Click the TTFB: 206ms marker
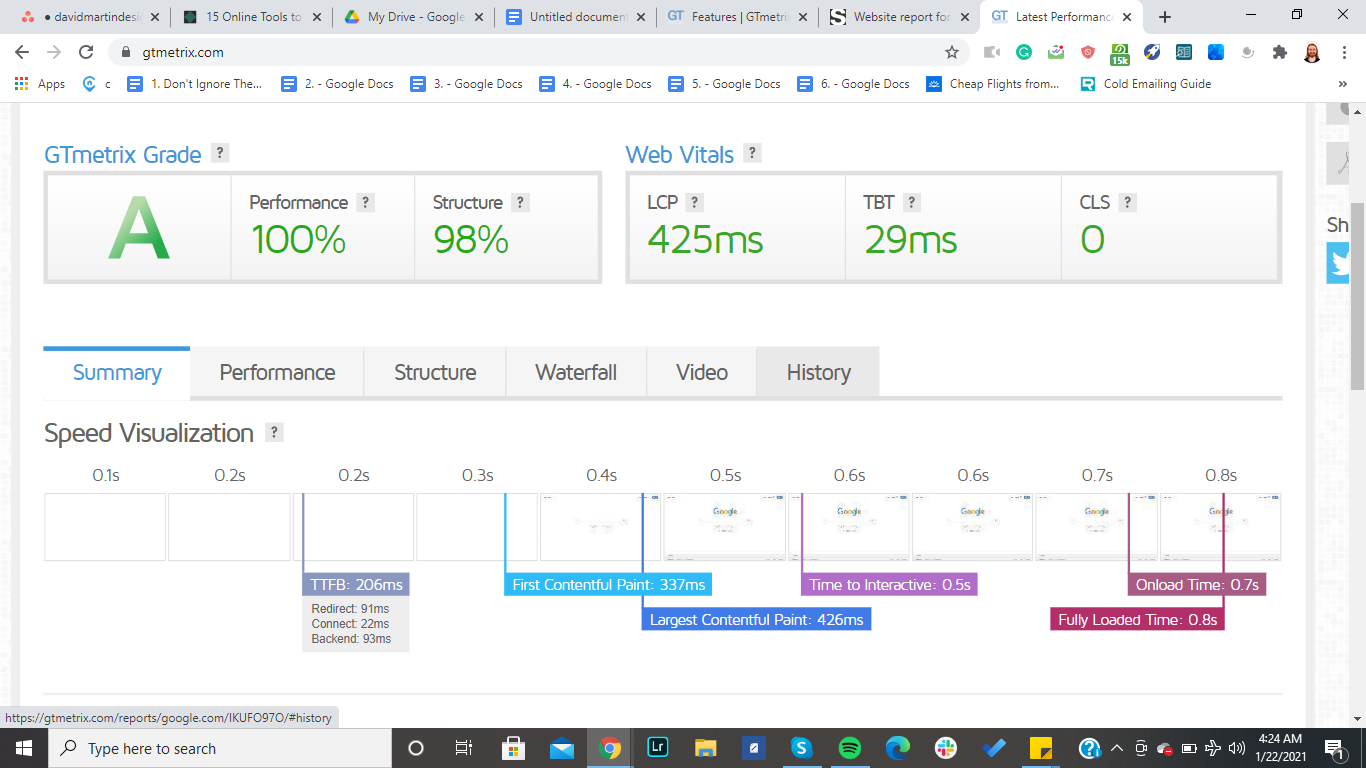The width and height of the screenshot is (1366, 768). (356, 585)
